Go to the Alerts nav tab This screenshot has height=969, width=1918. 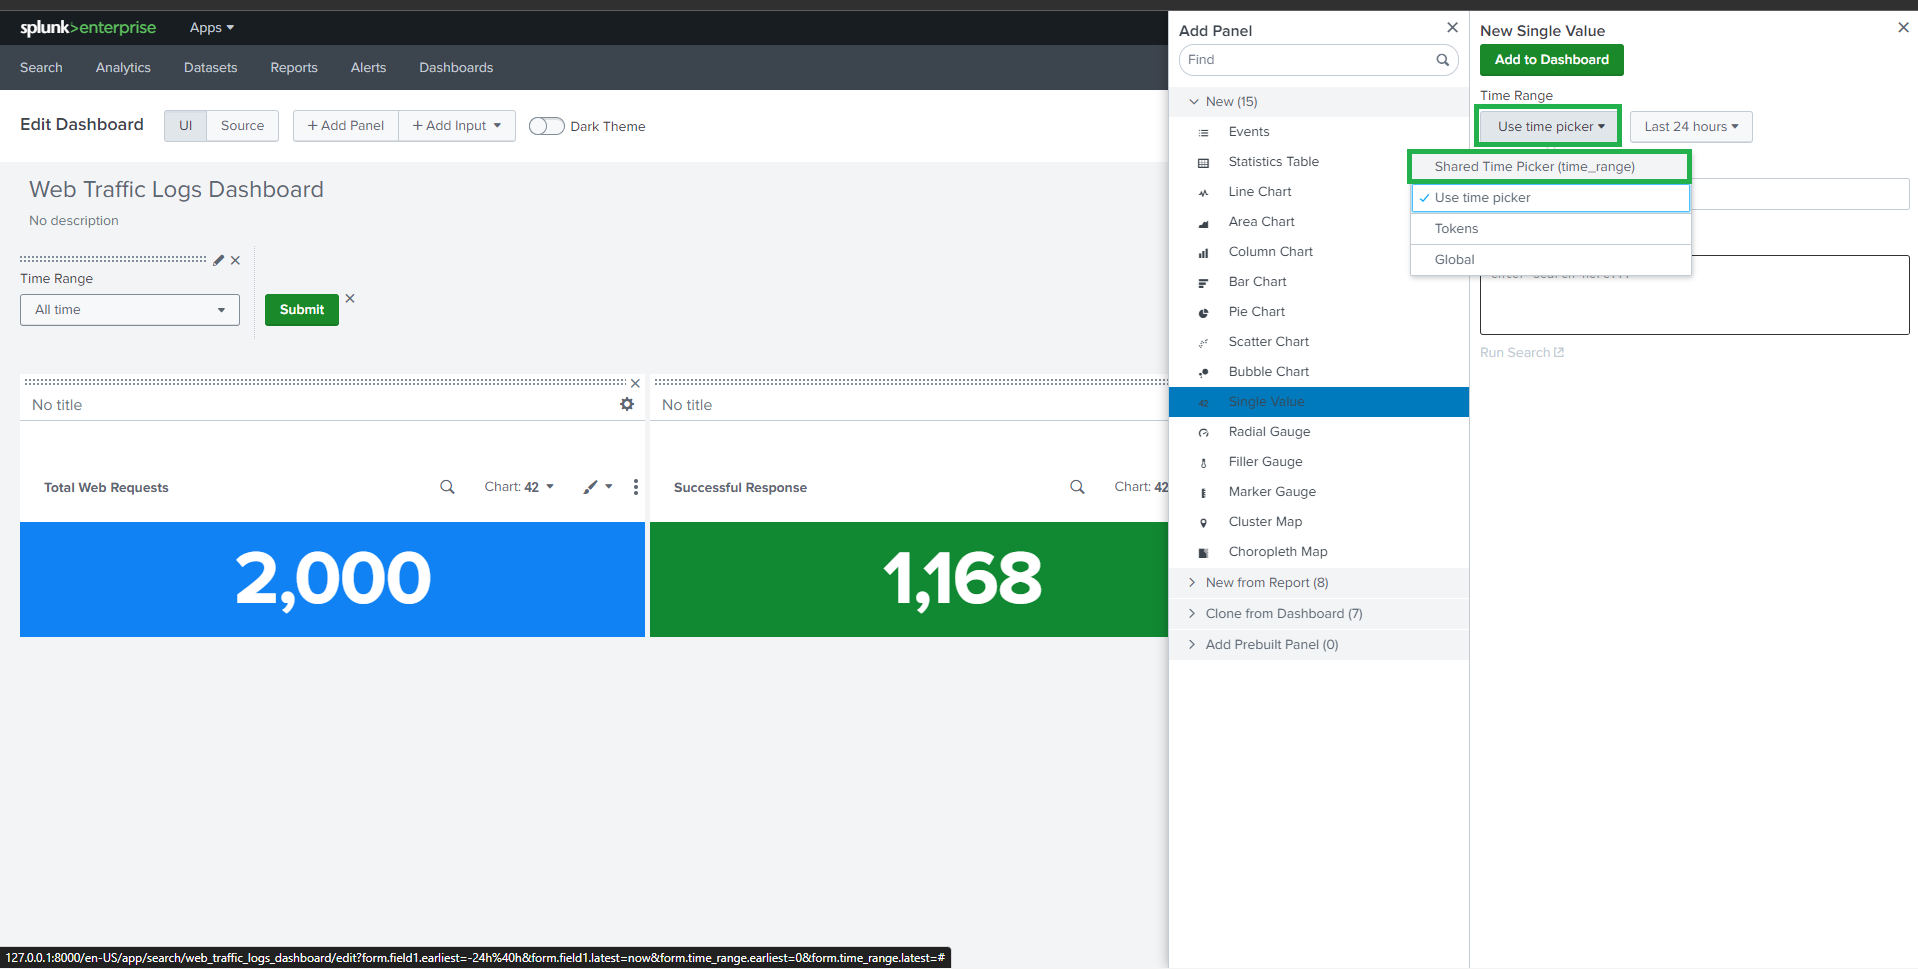[368, 67]
